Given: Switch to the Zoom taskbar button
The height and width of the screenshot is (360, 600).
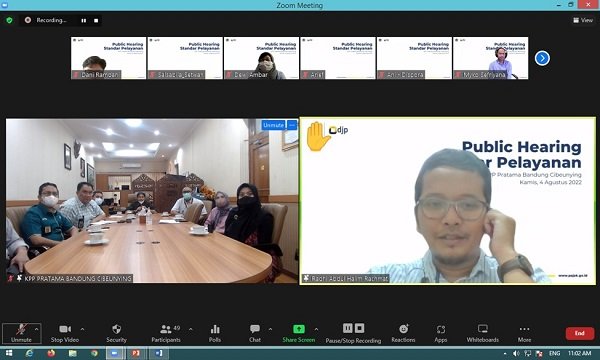Looking at the screenshot, I should (x=114, y=353).
